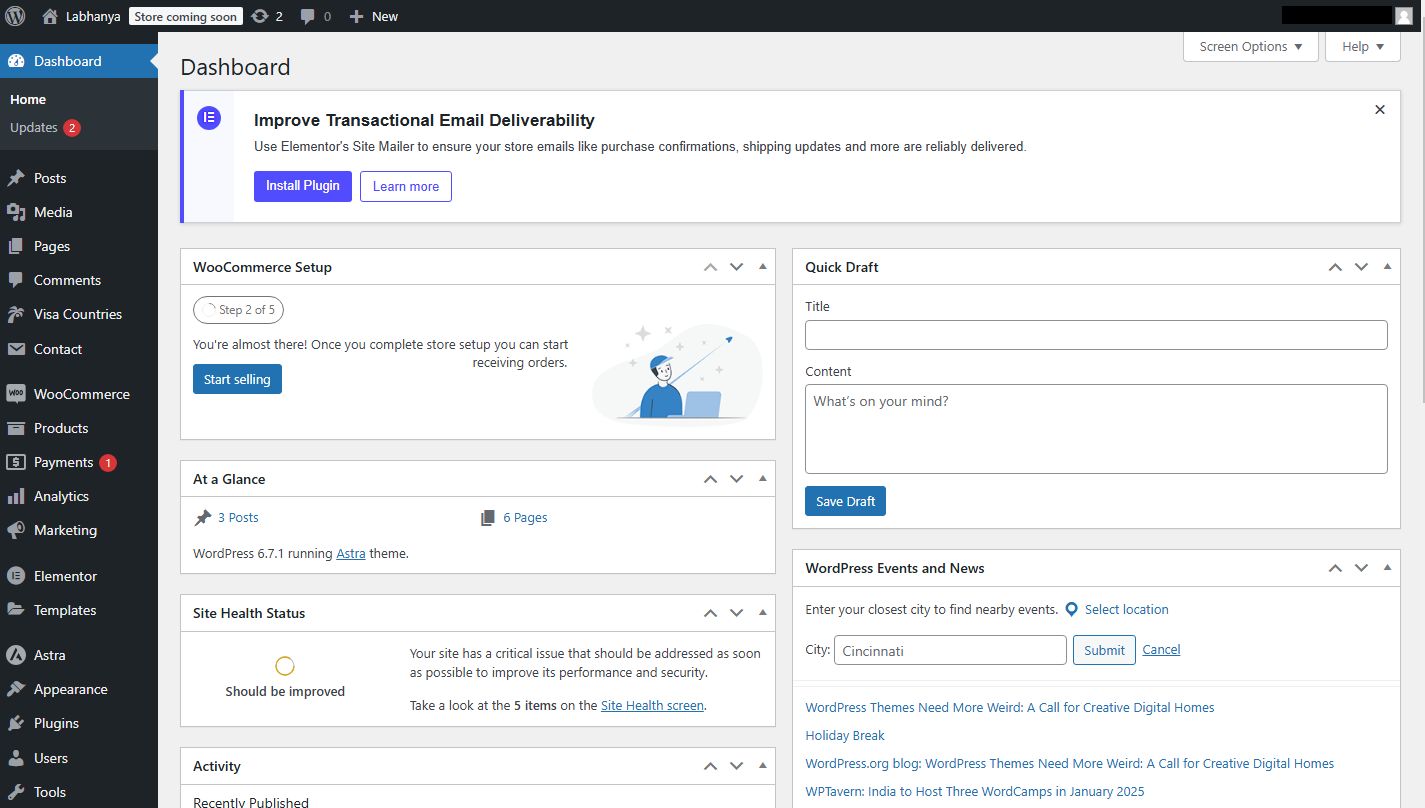Click the Media icon in sidebar
The width and height of the screenshot is (1425, 808).
tap(16, 212)
